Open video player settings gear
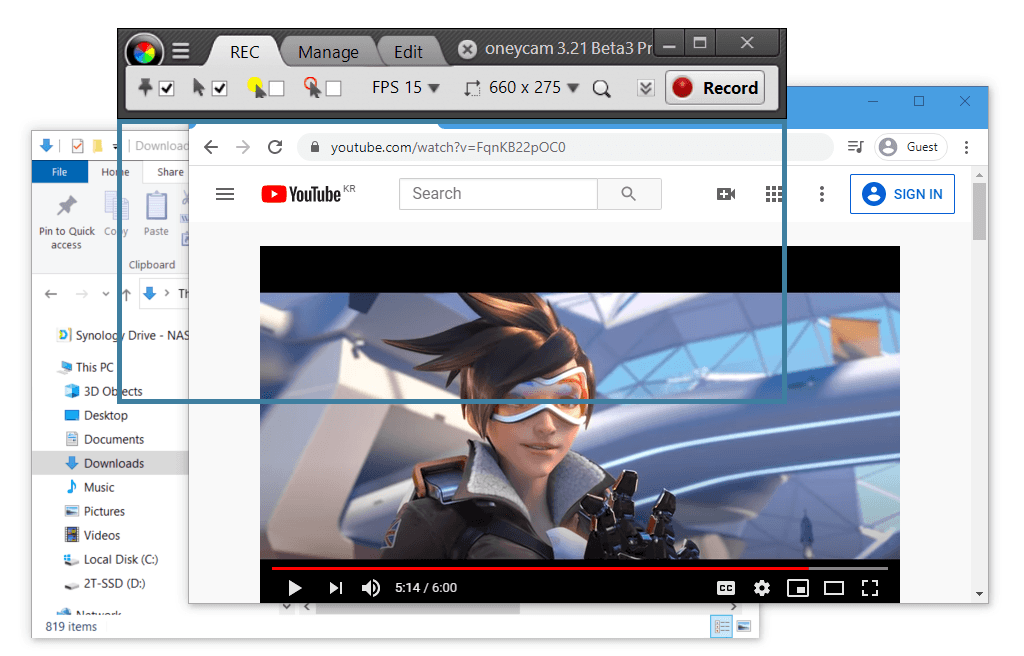This screenshot has height=656, width=1024. [761, 588]
